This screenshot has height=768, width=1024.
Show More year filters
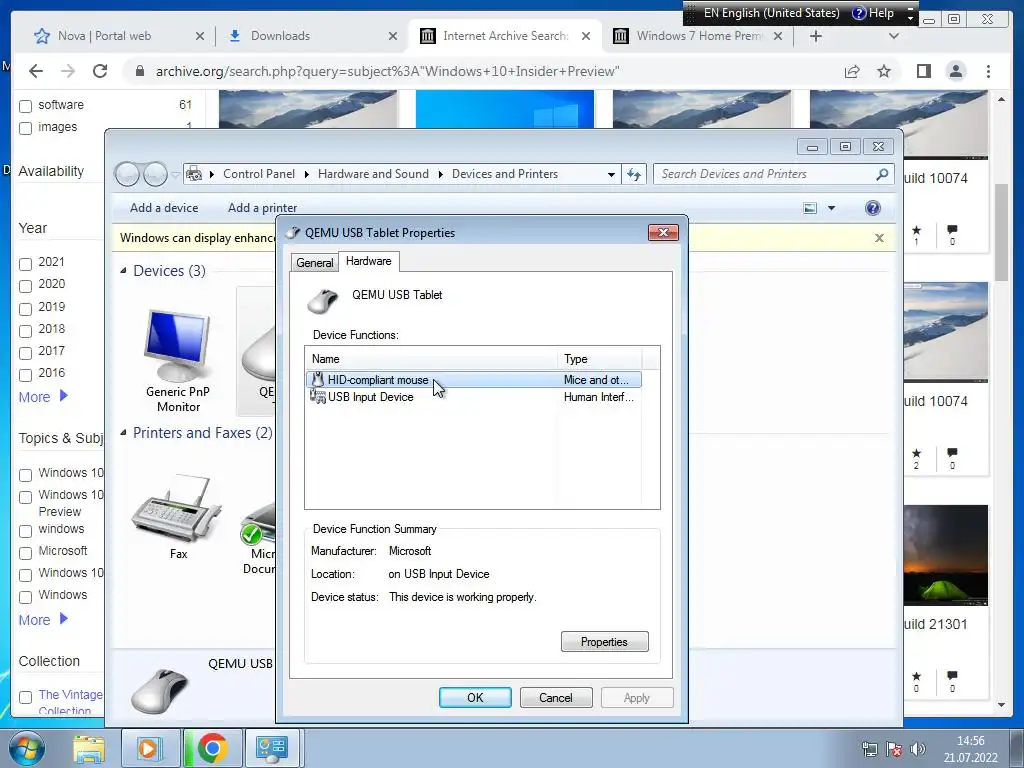coord(43,396)
